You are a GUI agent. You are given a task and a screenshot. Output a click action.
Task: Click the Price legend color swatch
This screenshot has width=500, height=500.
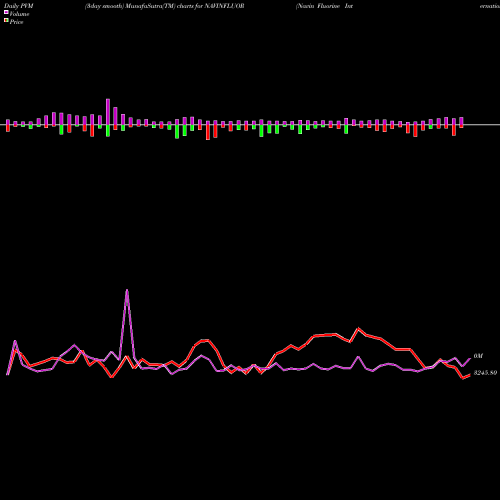[6, 21]
